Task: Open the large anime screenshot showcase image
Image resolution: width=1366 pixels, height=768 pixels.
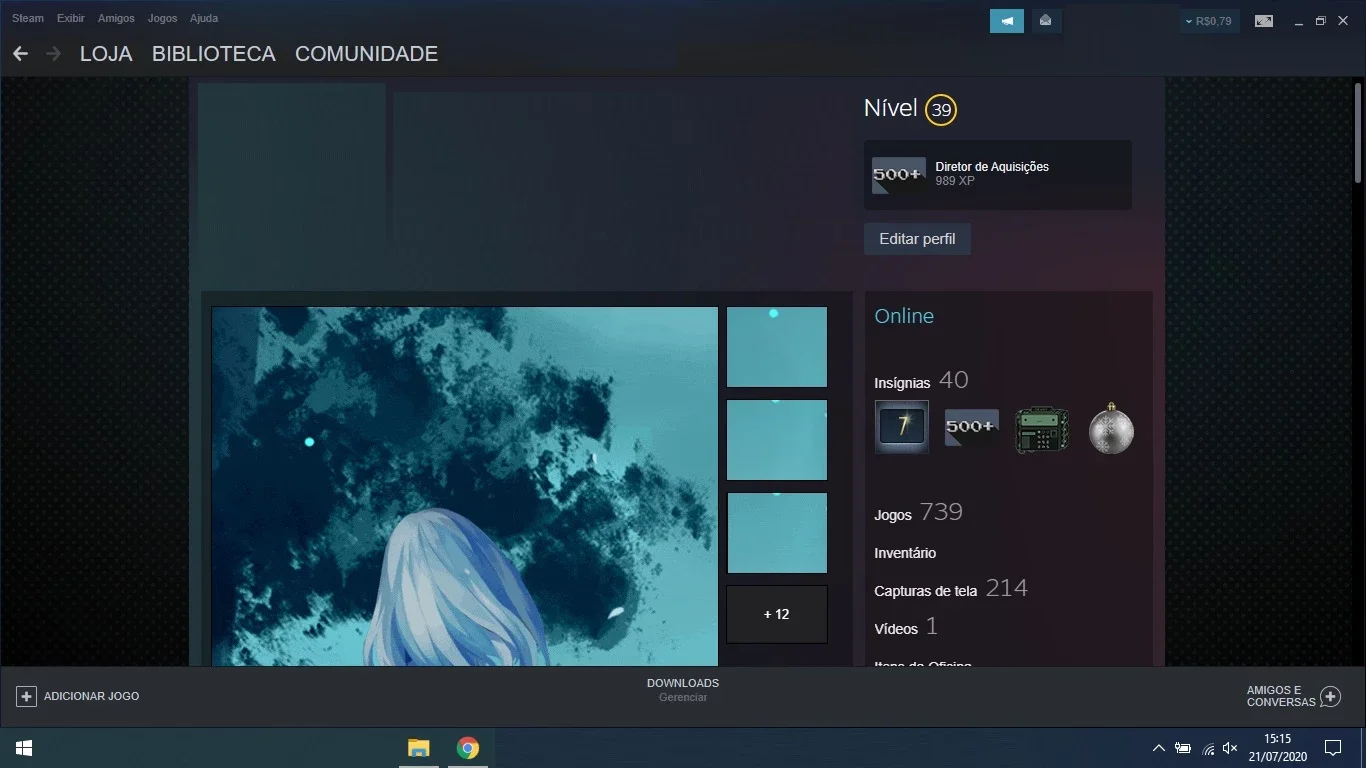Action: click(x=465, y=486)
